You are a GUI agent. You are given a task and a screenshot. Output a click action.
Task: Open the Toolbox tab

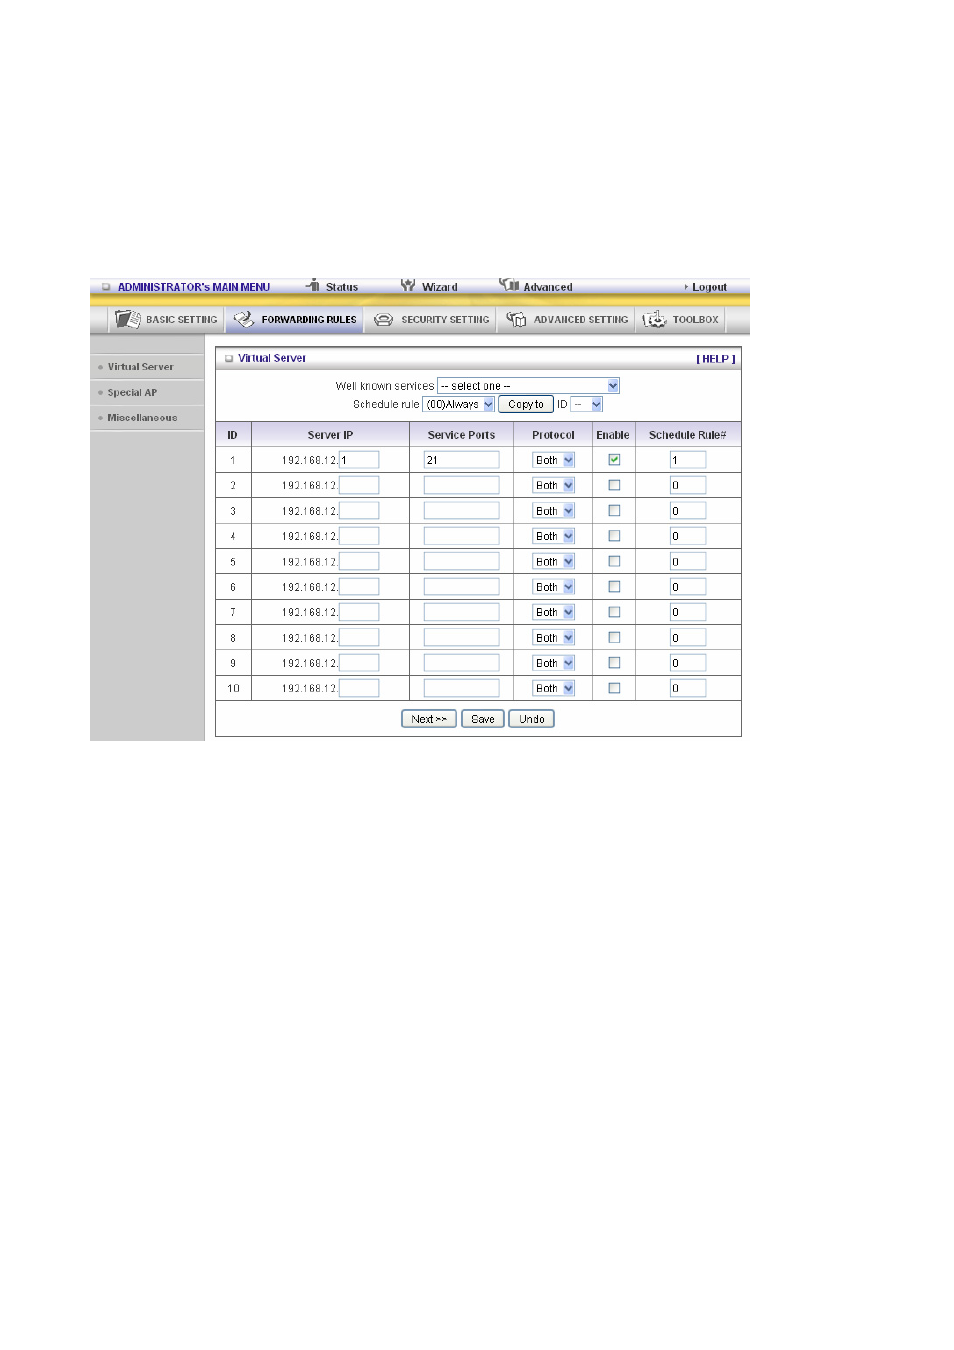681,320
